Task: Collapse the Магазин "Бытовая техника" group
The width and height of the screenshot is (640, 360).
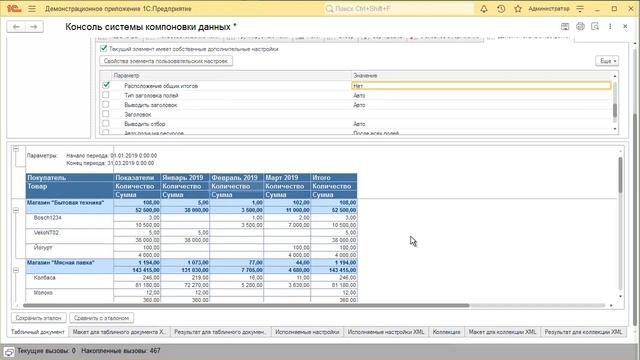Action: pyautogui.click(x=16, y=210)
